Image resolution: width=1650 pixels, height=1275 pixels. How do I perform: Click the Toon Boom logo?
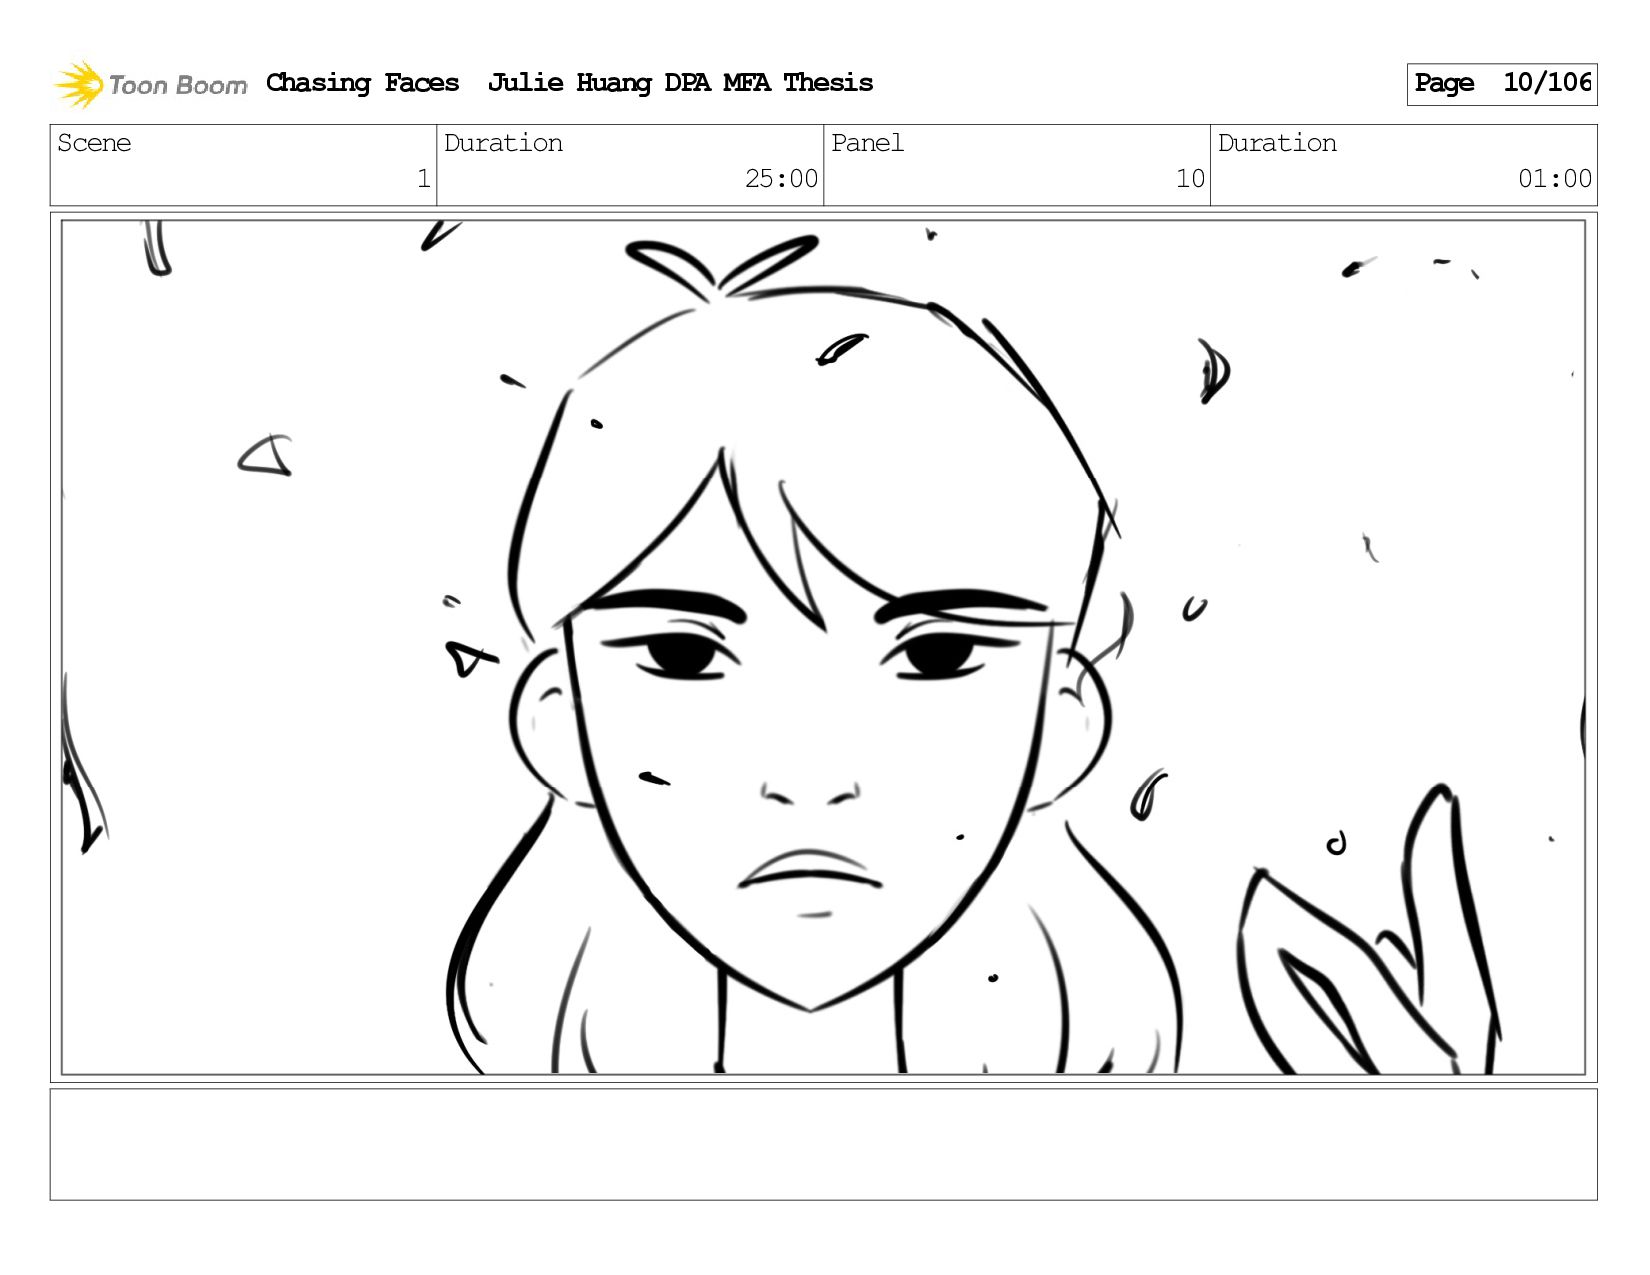point(150,84)
